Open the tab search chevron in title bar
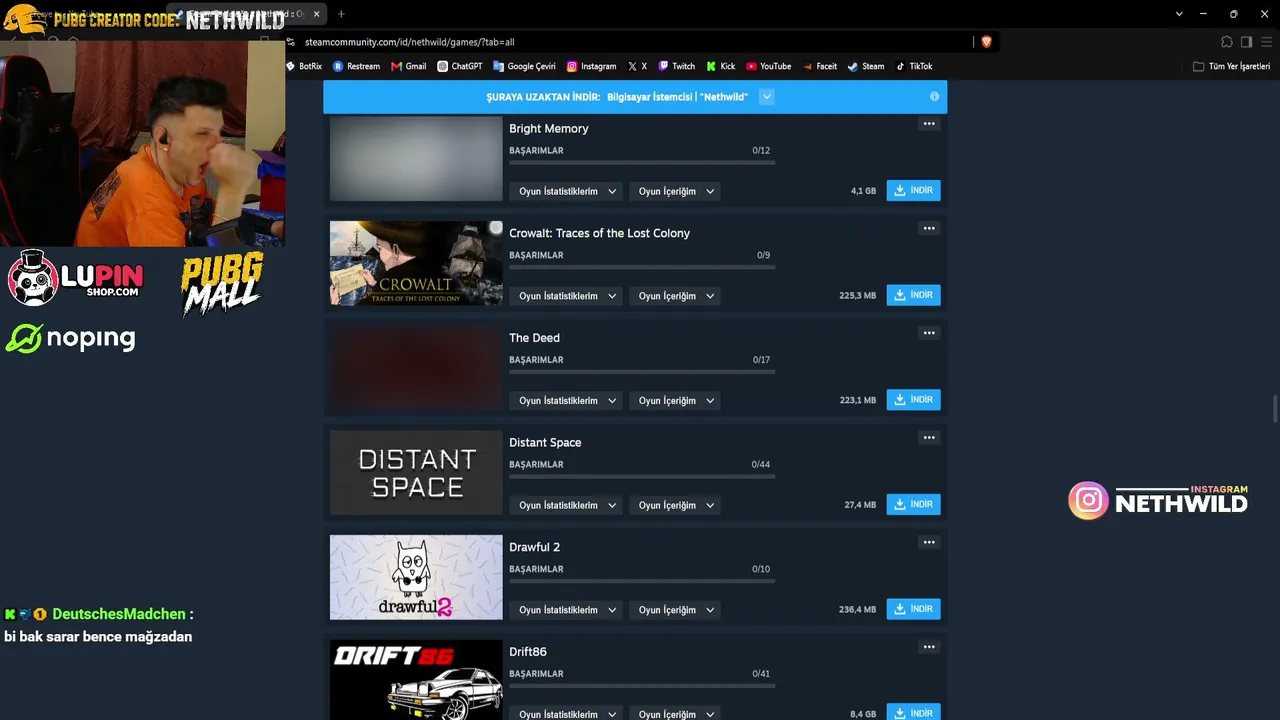 pyautogui.click(x=1179, y=14)
